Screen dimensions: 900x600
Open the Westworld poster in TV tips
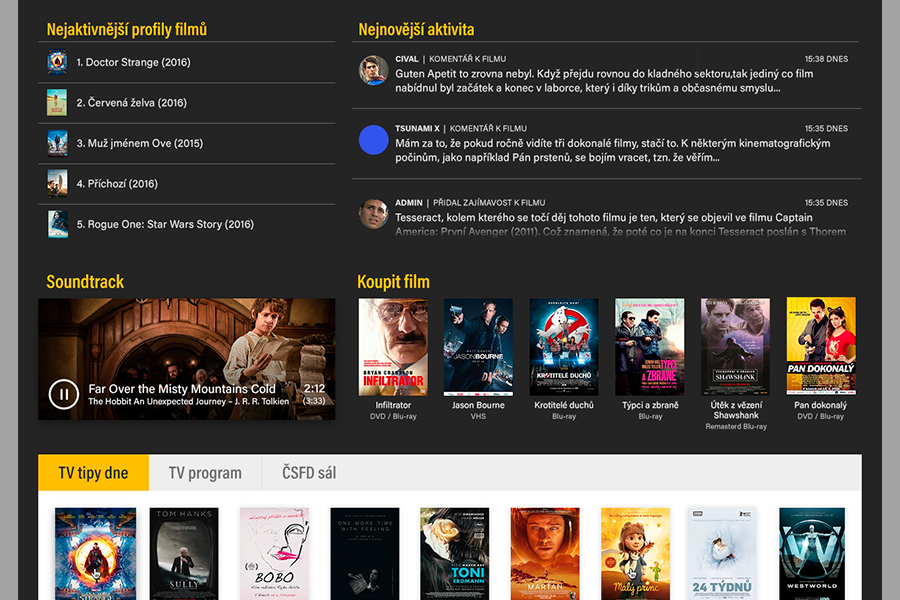pos(812,553)
